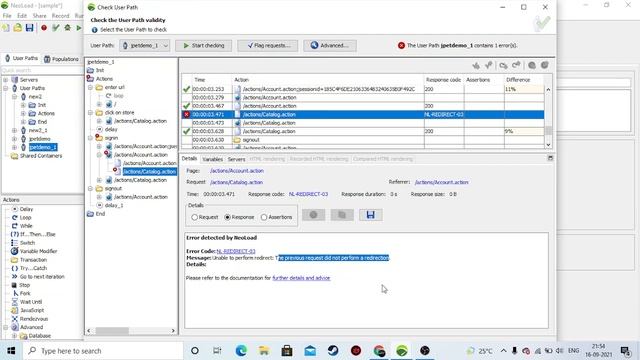
Task: Expand the Advanced group in Actions palette
Action: click(6, 327)
